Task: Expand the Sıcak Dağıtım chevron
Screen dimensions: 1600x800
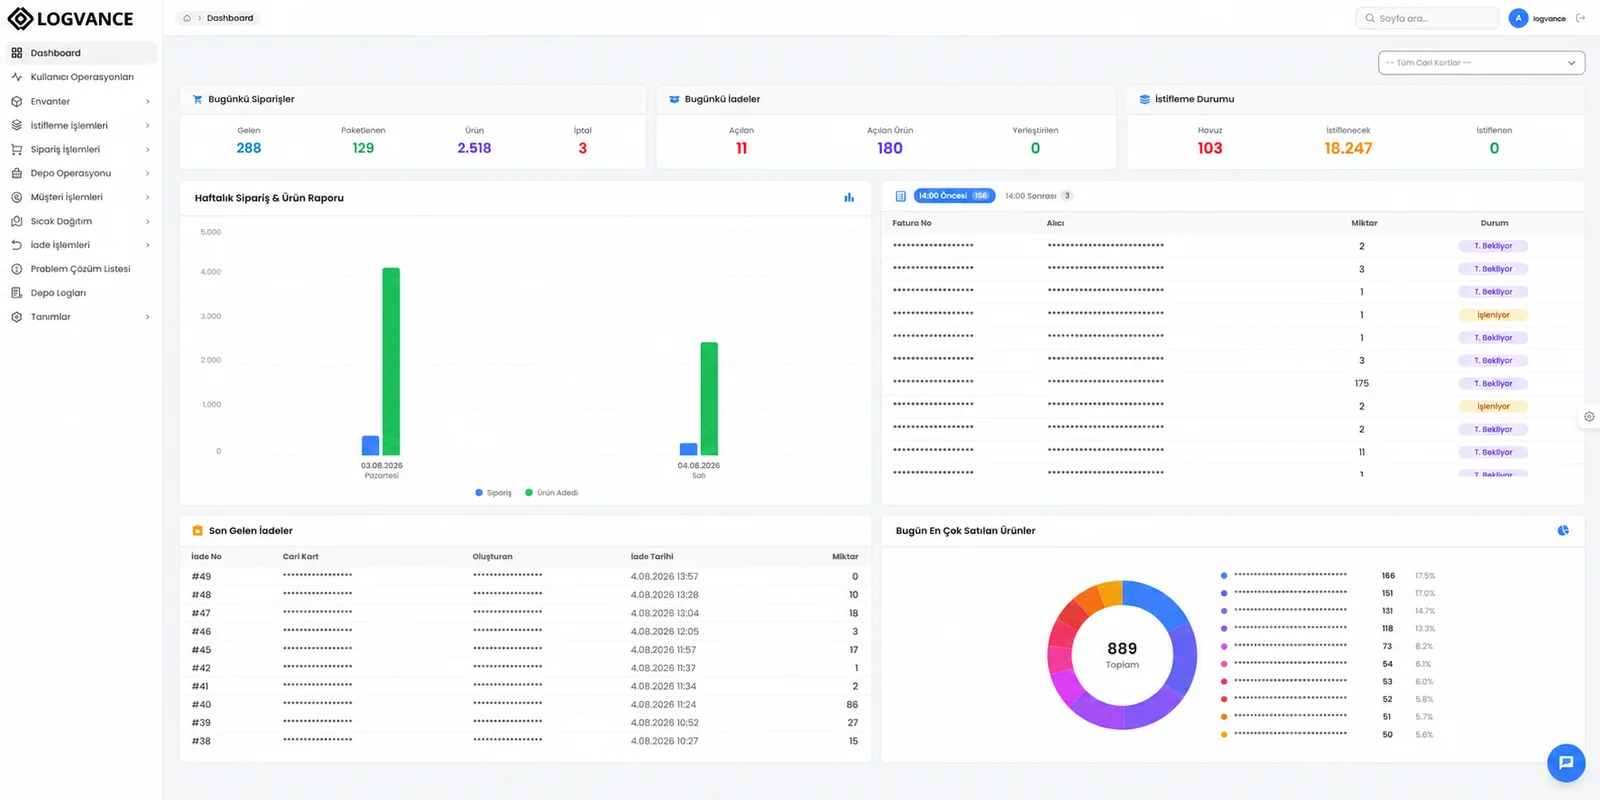Action: (x=148, y=221)
